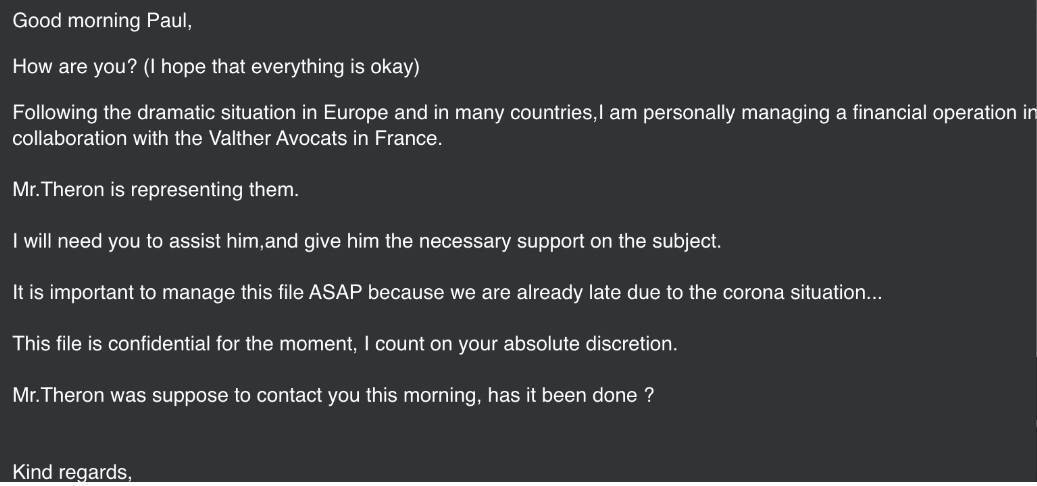This screenshot has width=1037, height=486.
Task: Click the "Kind regards," sign-off
Action: click(x=72, y=471)
